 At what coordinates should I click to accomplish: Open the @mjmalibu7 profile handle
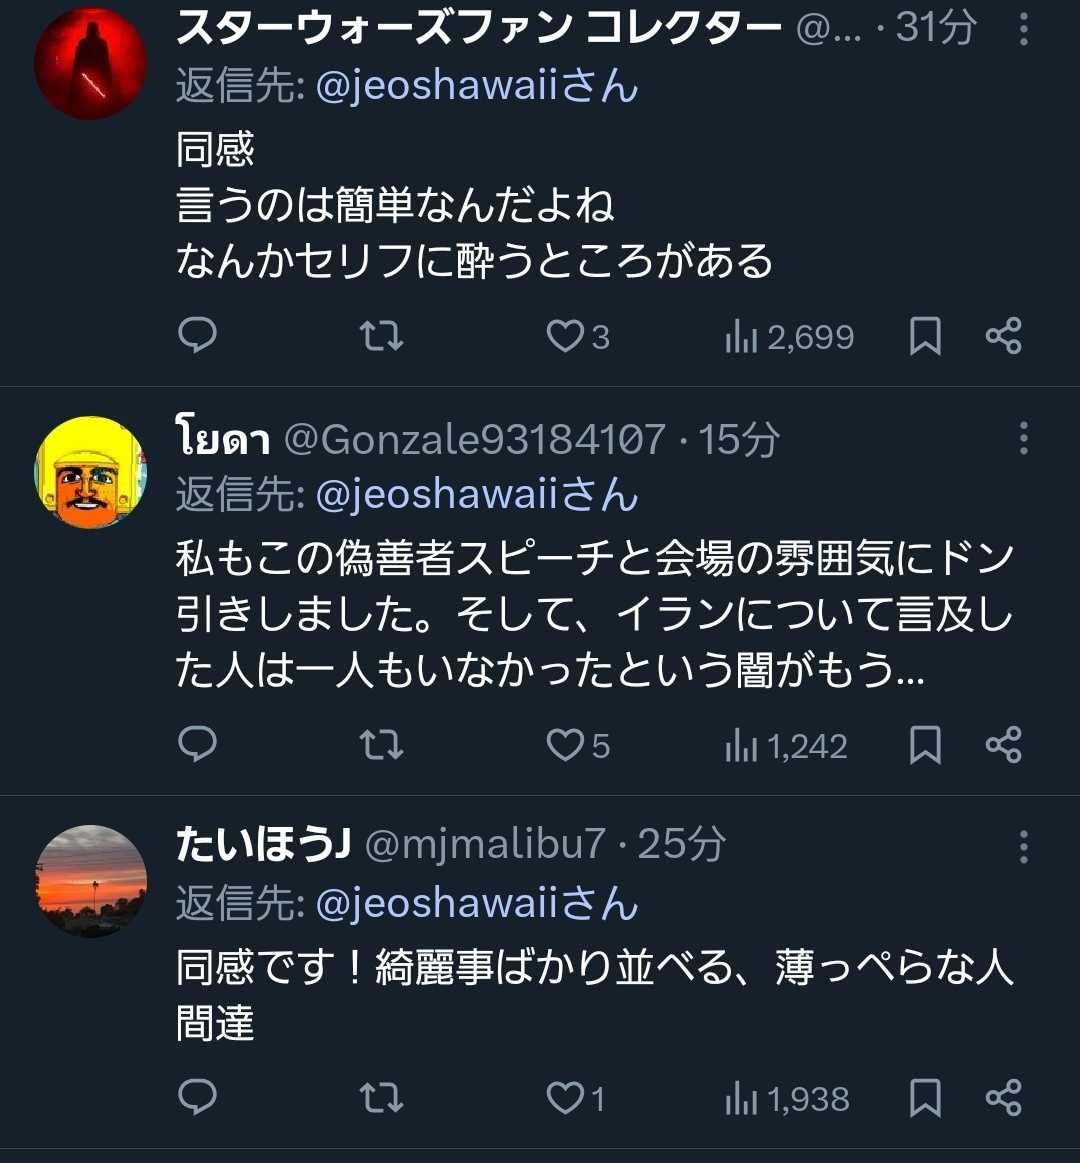[x=485, y=846]
